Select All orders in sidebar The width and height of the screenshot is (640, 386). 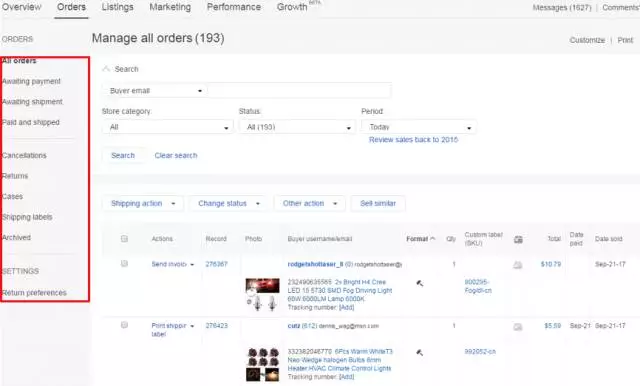click(19, 61)
